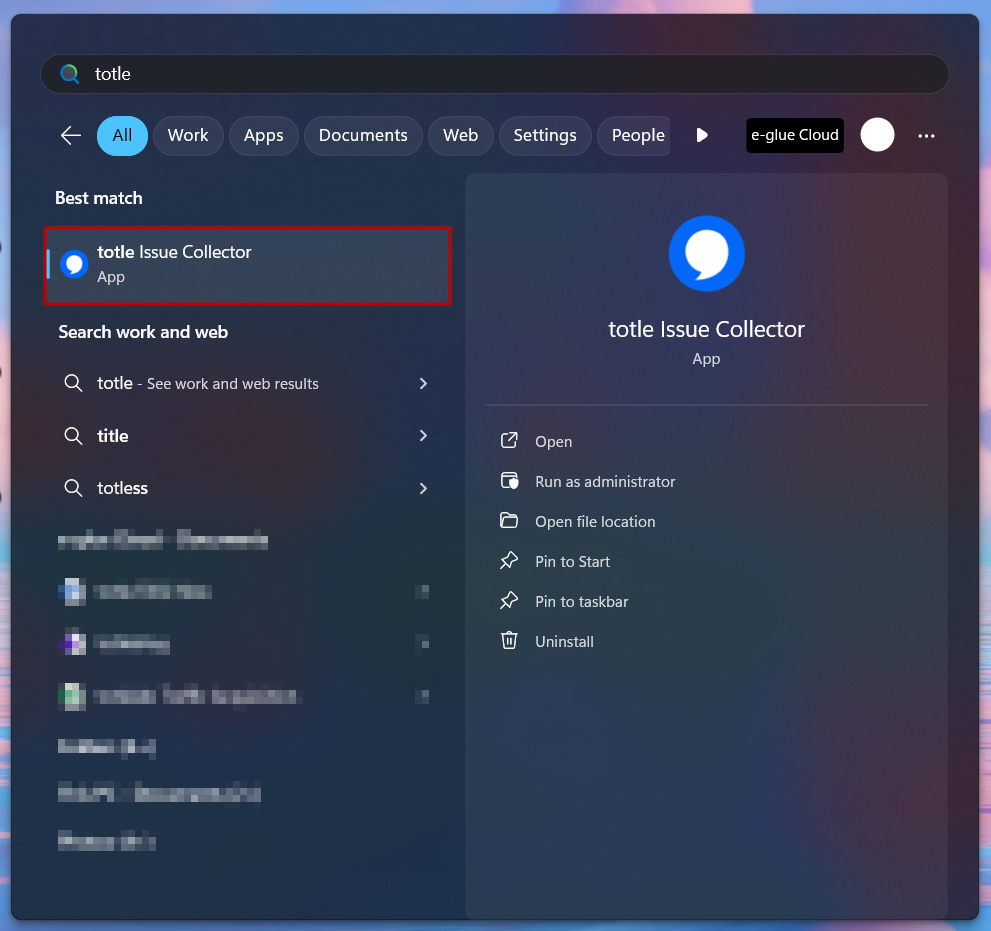
Task: Select the All filter tab
Action: coord(122,135)
